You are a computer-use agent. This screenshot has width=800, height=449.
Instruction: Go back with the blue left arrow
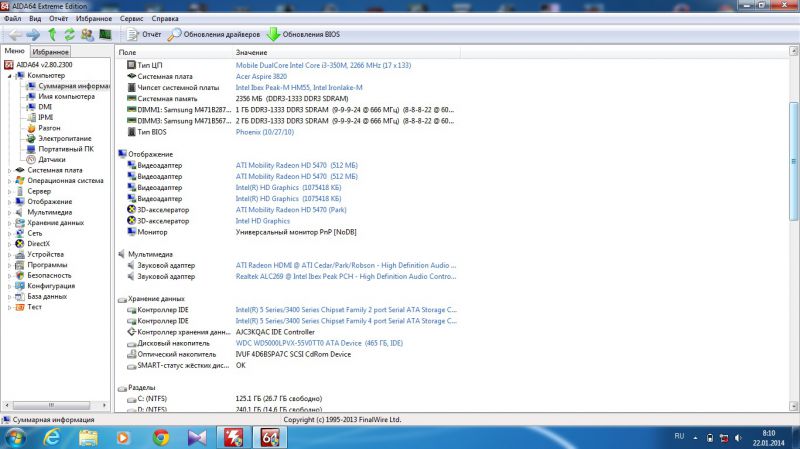[x=15, y=35]
